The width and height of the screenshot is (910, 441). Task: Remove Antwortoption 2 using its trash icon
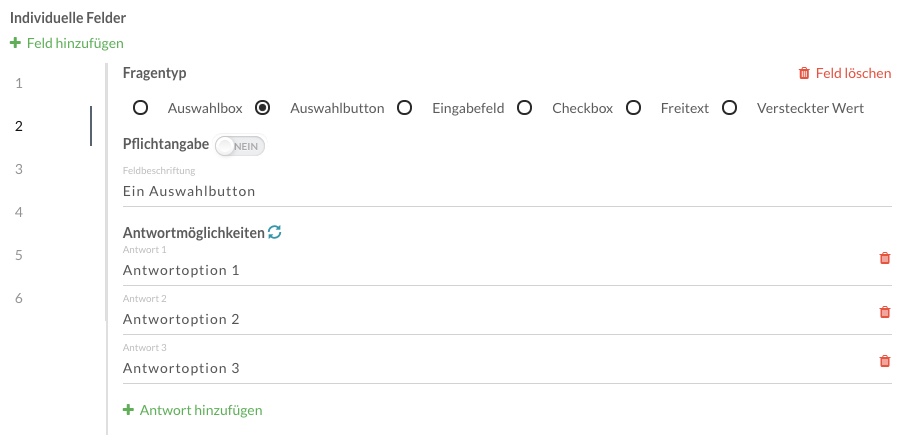884,312
